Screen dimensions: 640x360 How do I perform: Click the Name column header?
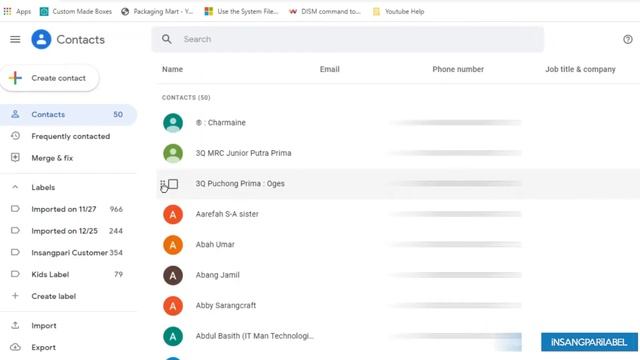click(172, 69)
